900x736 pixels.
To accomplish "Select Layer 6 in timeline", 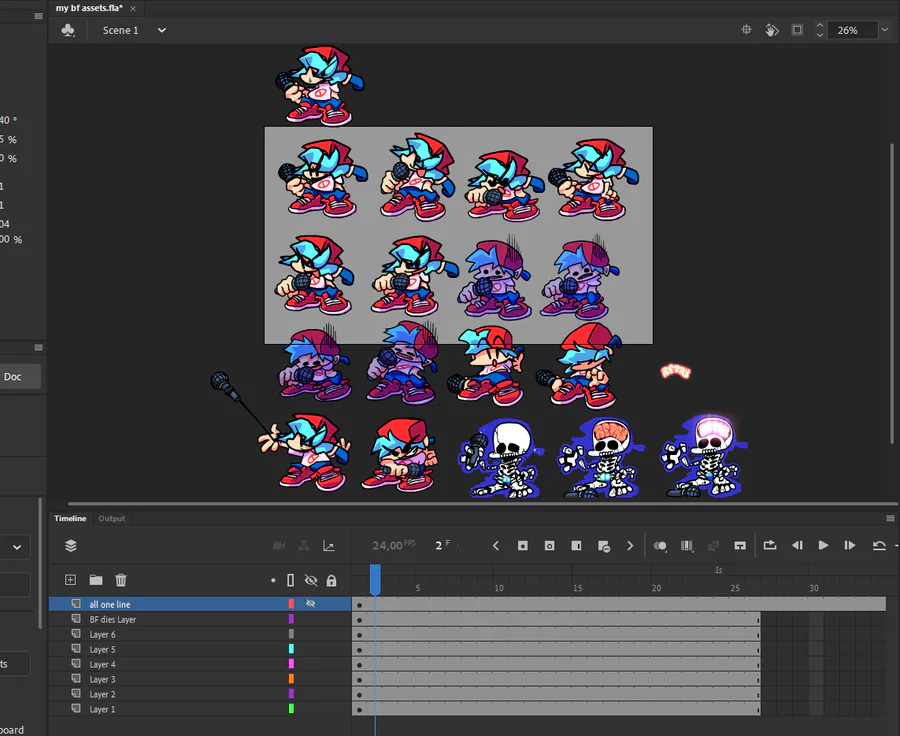I will [x=200, y=634].
